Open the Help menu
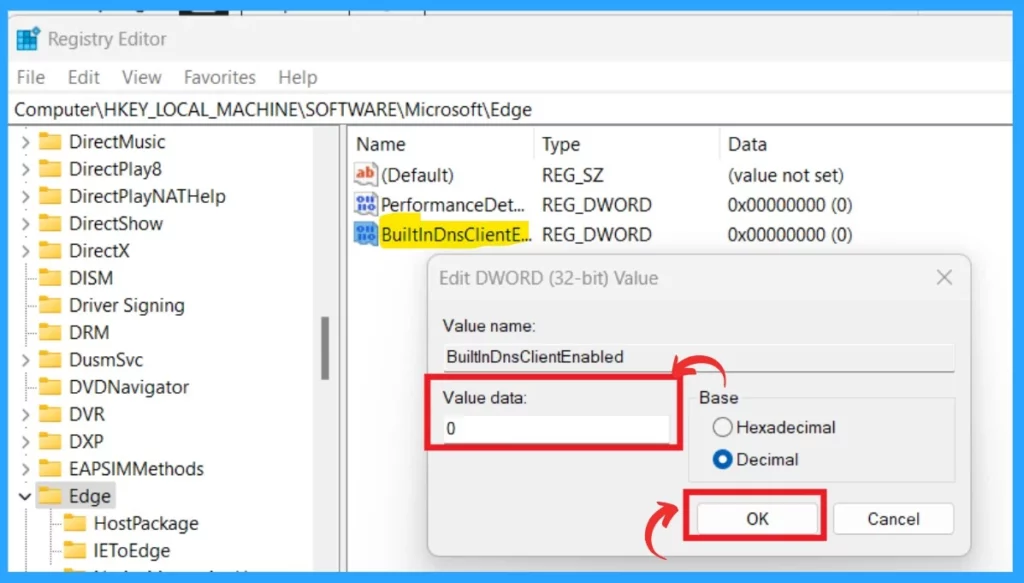The width and height of the screenshot is (1024, 583). [x=298, y=77]
